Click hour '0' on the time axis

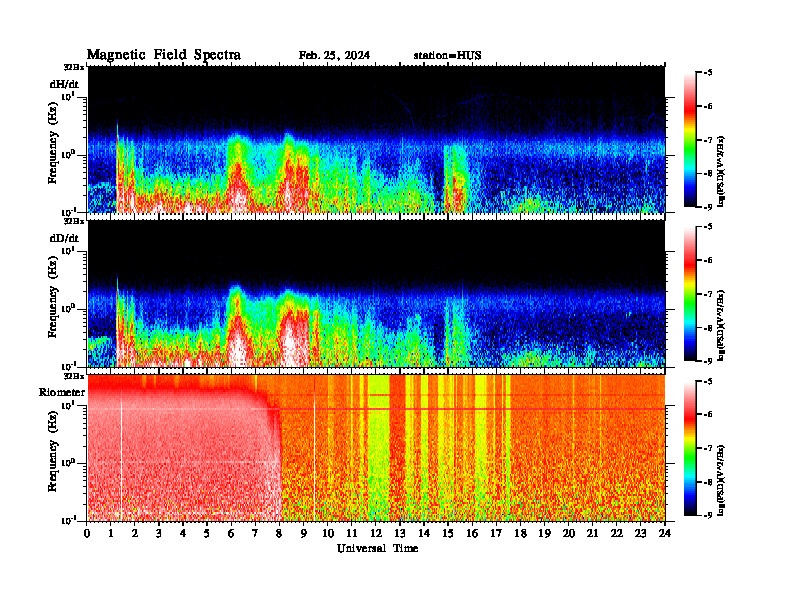pyautogui.click(x=87, y=533)
